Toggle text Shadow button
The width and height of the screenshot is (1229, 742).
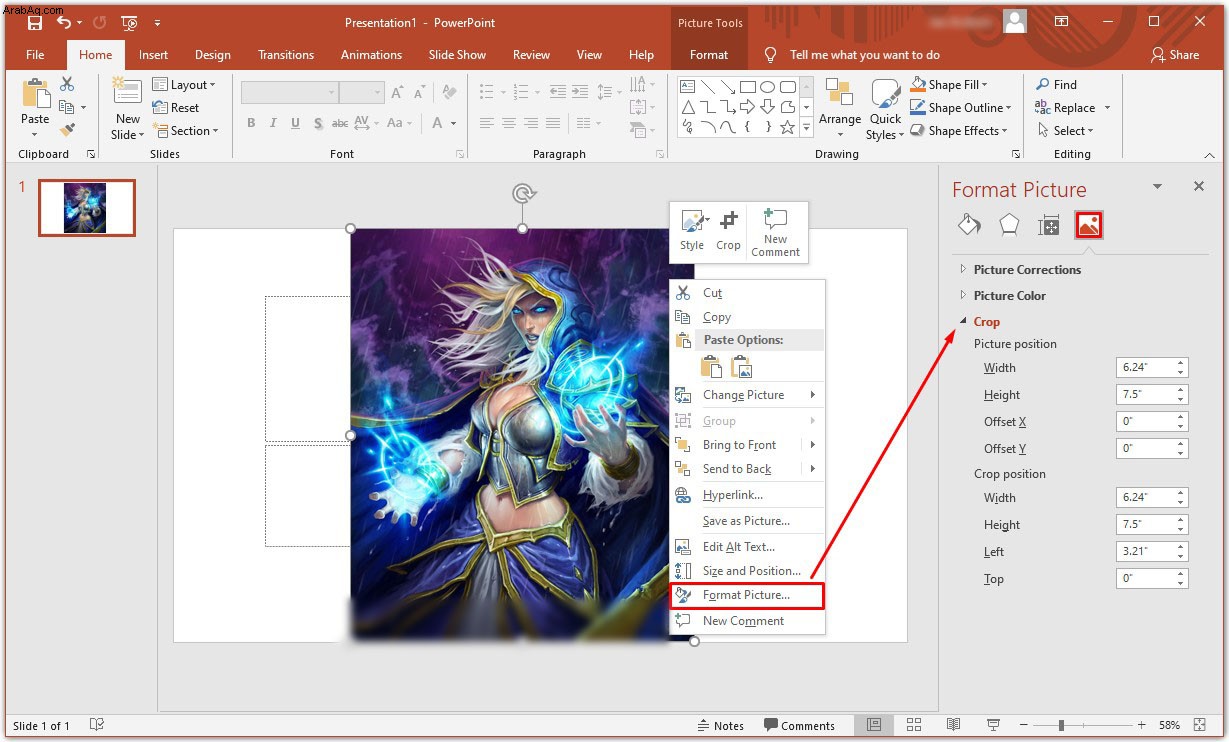(x=318, y=123)
